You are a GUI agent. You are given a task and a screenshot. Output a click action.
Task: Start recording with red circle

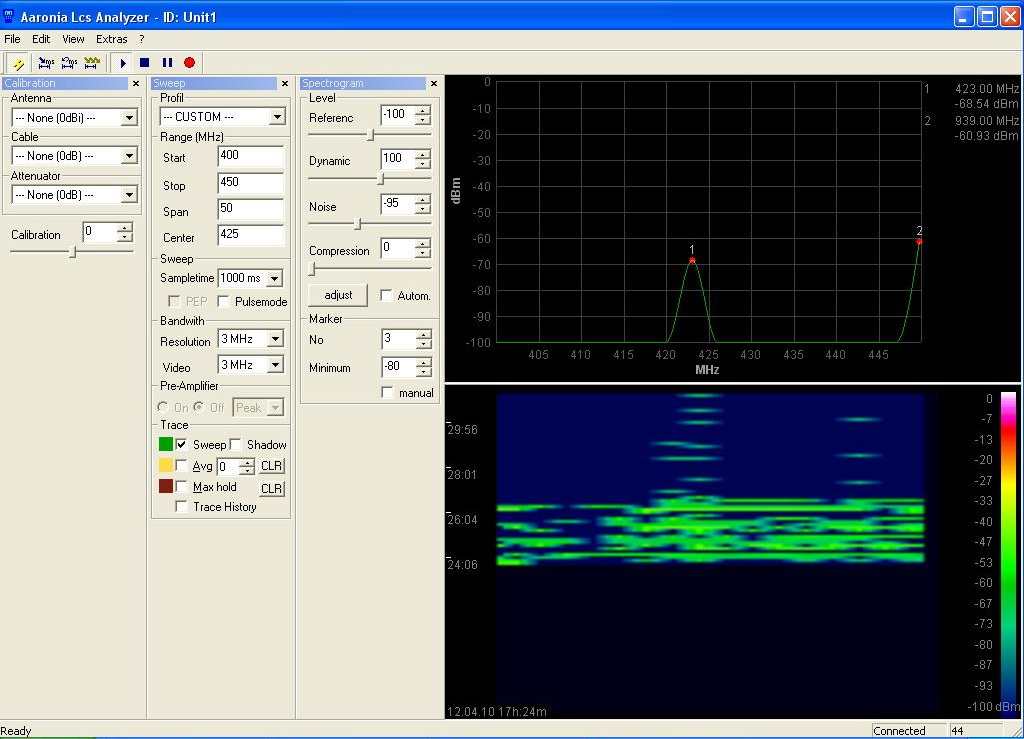pyautogui.click(x=189, y=63)
